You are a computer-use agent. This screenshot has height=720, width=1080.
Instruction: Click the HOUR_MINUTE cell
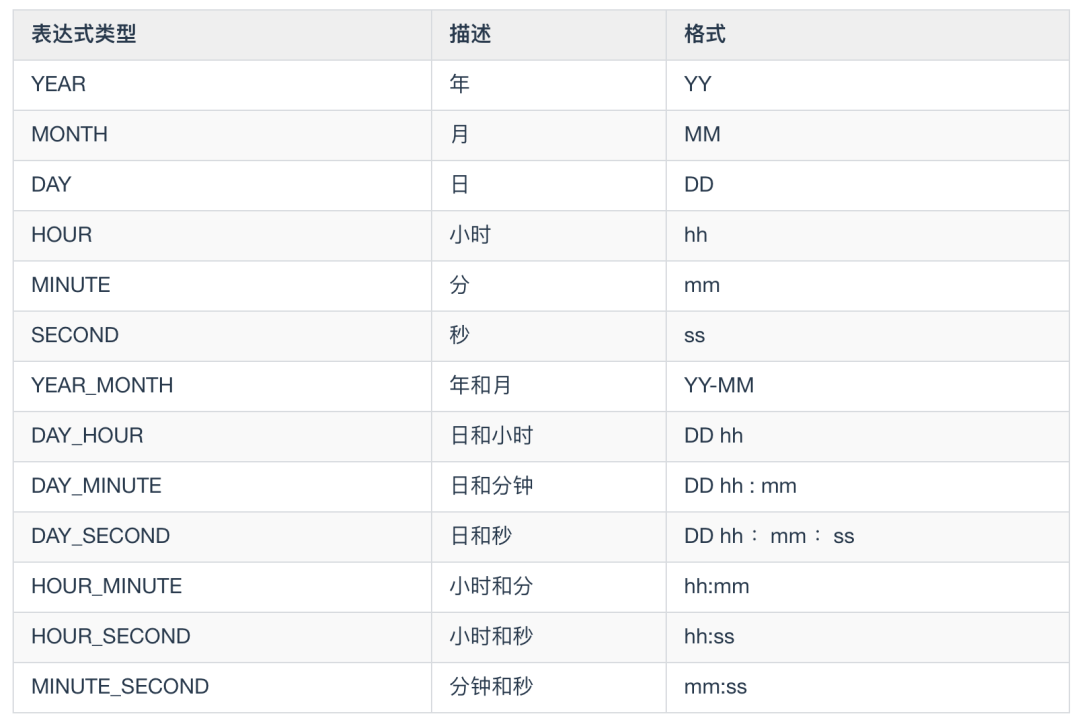click(x=107, y=586)
